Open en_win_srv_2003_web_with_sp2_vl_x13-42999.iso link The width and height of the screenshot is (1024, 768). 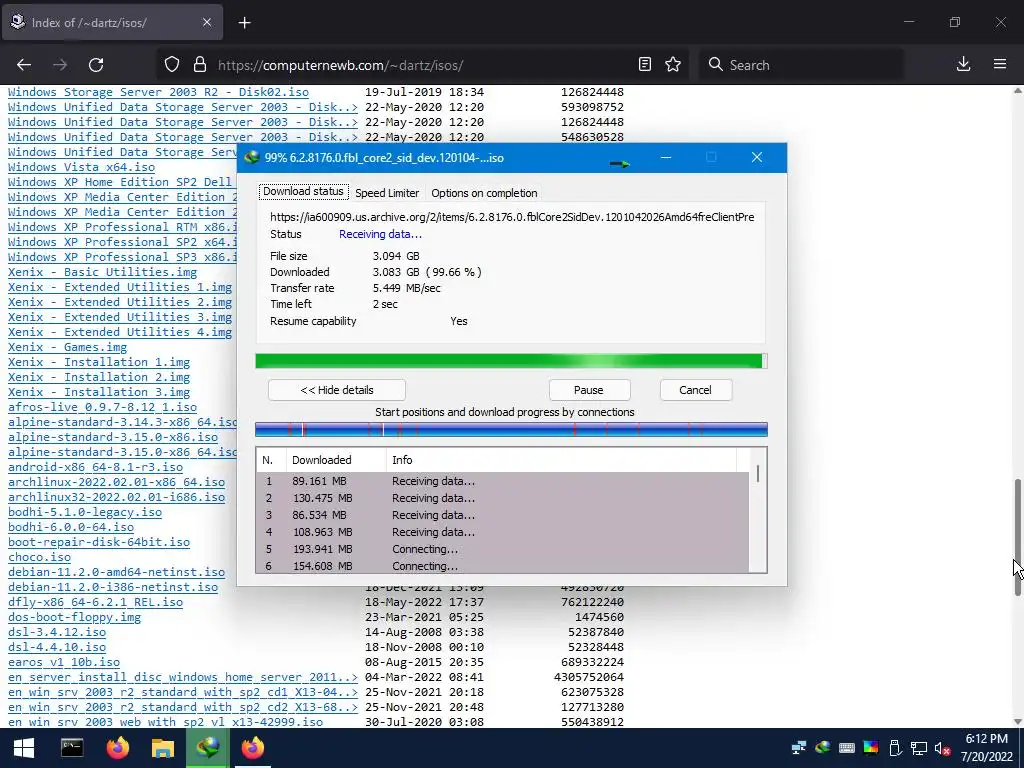coord(166,722)
